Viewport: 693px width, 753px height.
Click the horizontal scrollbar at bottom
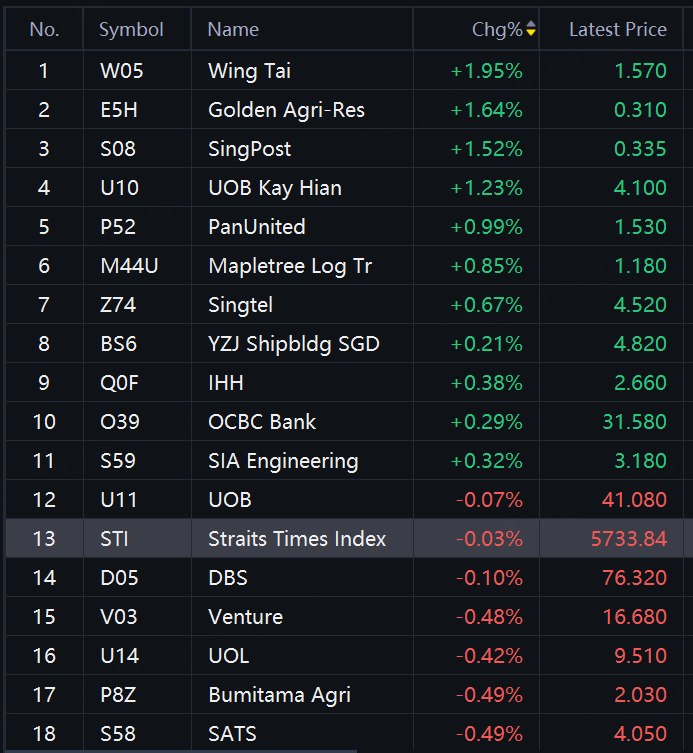(x=180, y=751)
